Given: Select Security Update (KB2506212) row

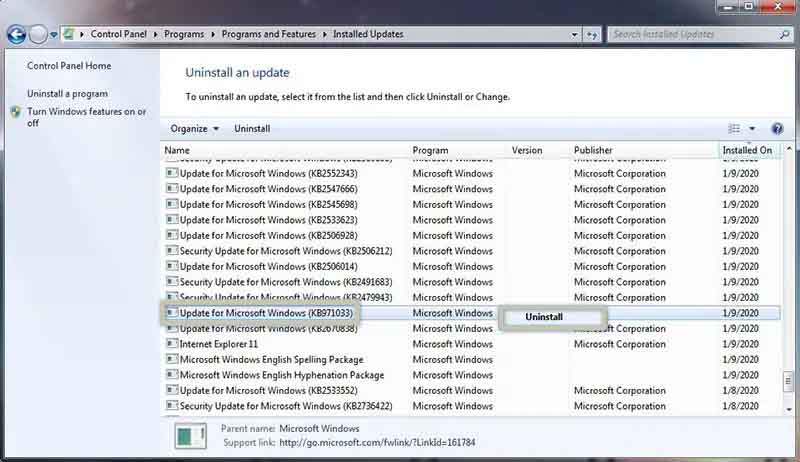Looking at the screenshot, I should (x=472, y=251).
